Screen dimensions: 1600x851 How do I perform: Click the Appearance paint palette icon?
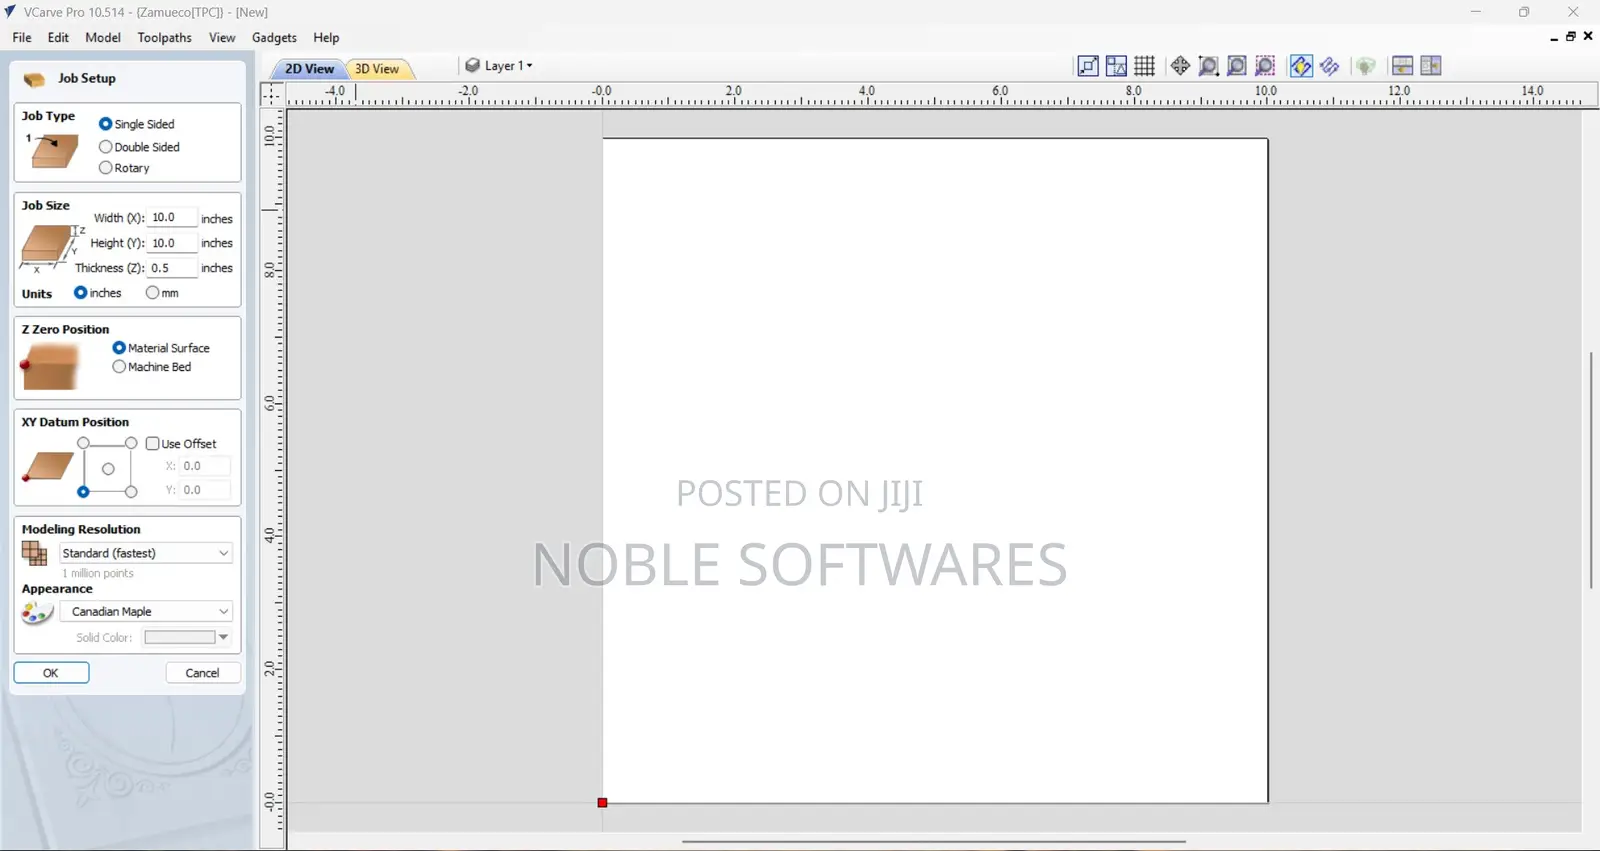click(x=36, y=612)
